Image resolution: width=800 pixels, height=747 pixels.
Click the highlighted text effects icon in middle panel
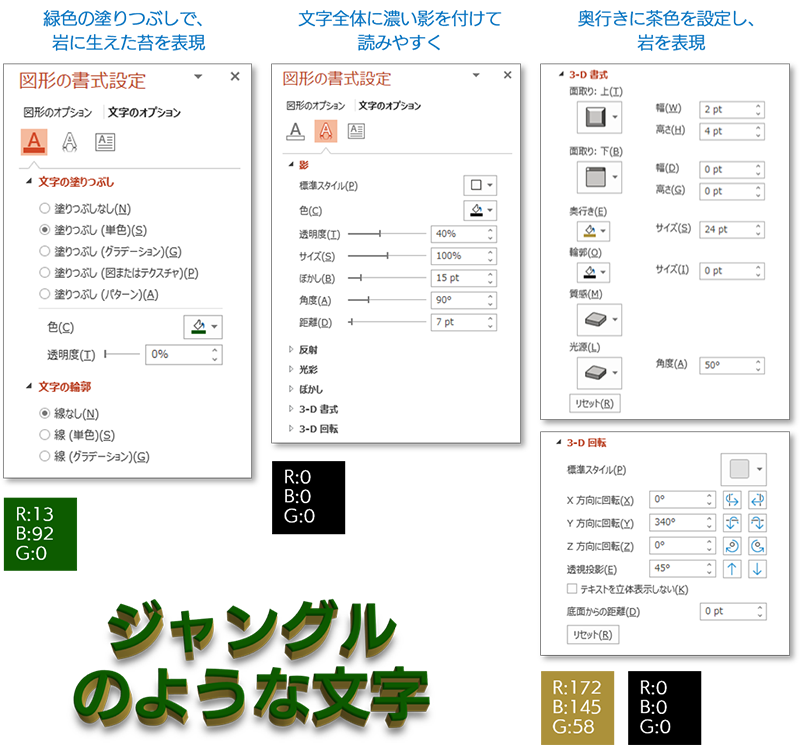[x=325, y=130]
